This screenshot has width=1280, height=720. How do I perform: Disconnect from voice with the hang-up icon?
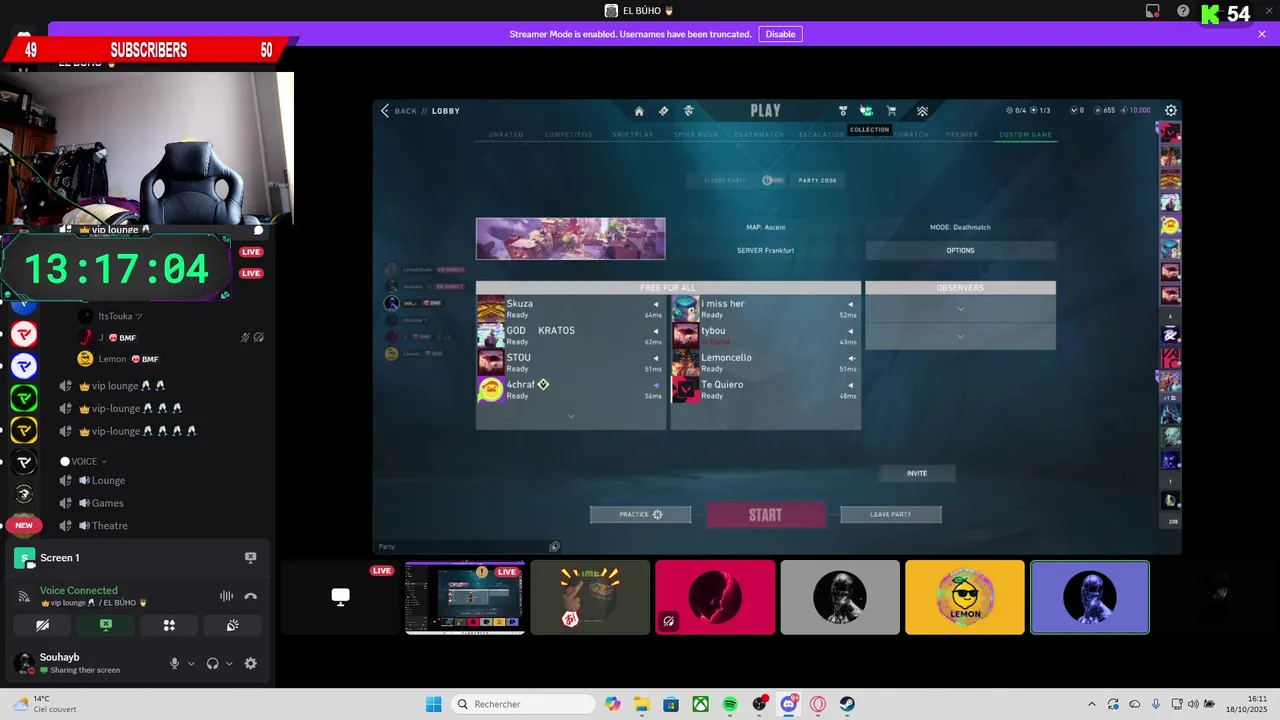(x=251, y=596)
